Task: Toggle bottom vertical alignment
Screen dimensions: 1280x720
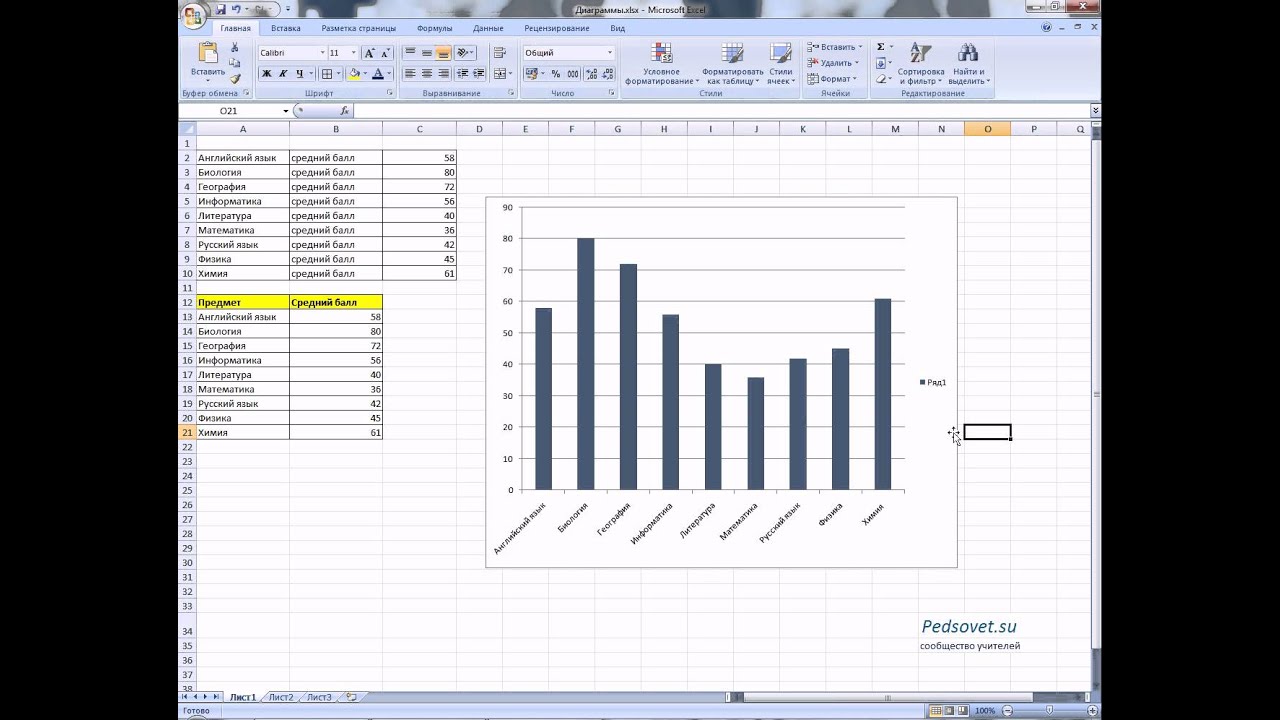Action: click(x=443, y=53)
